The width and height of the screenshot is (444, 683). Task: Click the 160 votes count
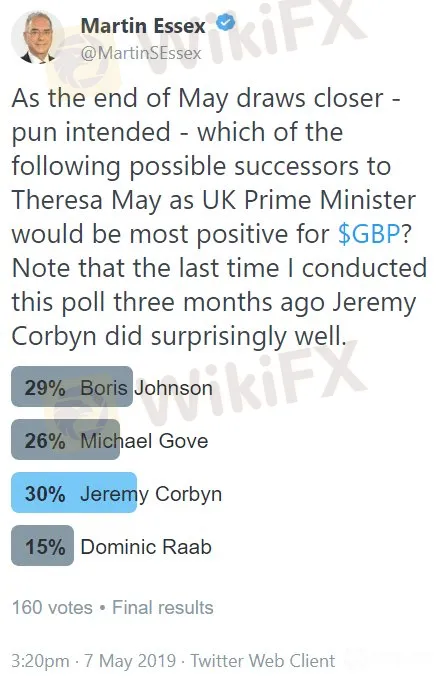click(52, 608)
